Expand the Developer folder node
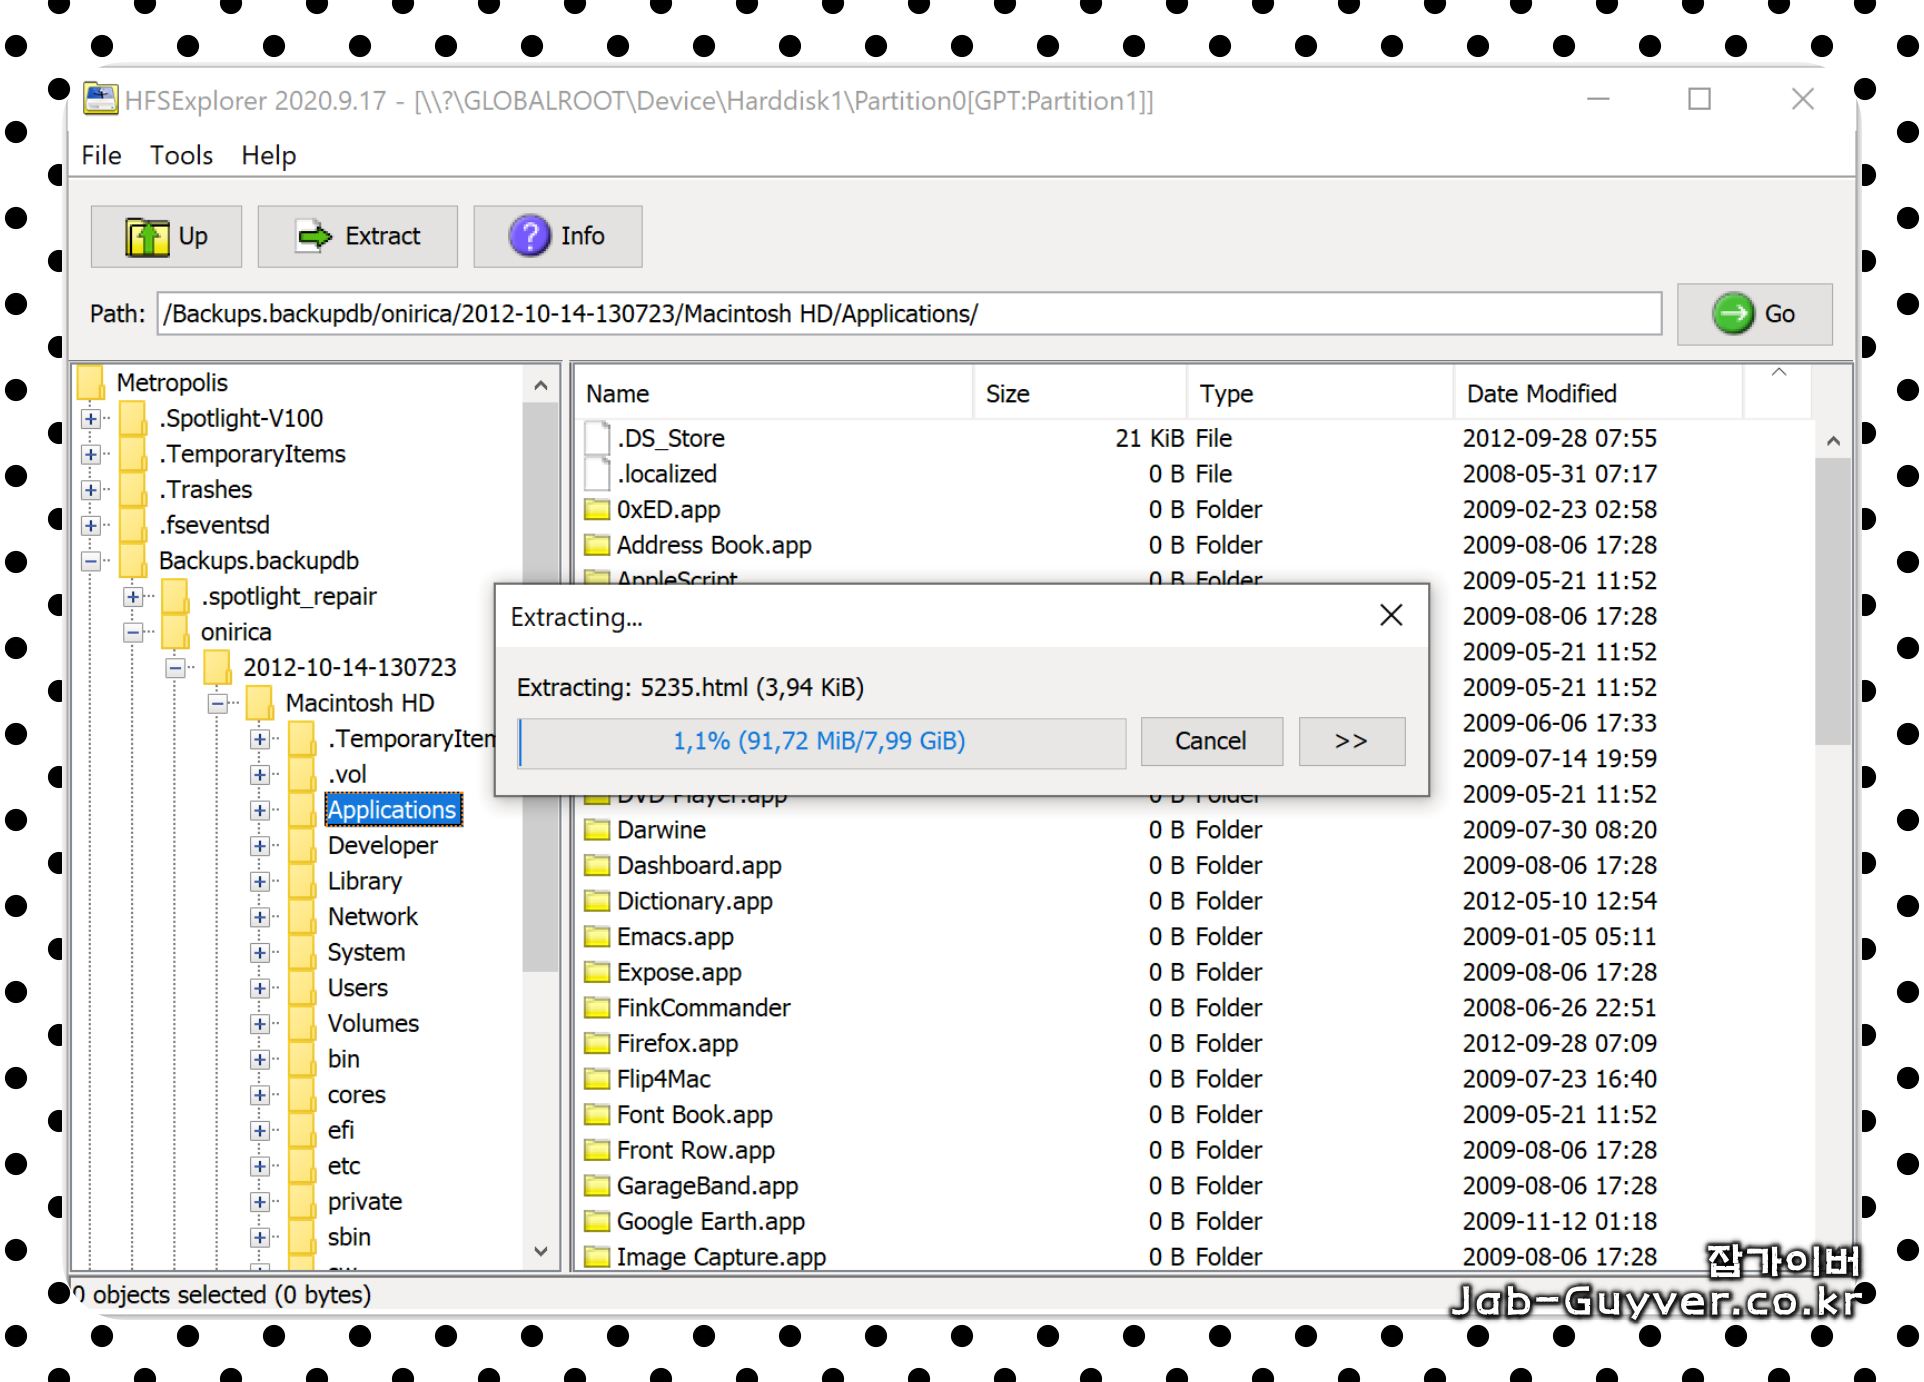1924x1382 pixels. [260, 846]
